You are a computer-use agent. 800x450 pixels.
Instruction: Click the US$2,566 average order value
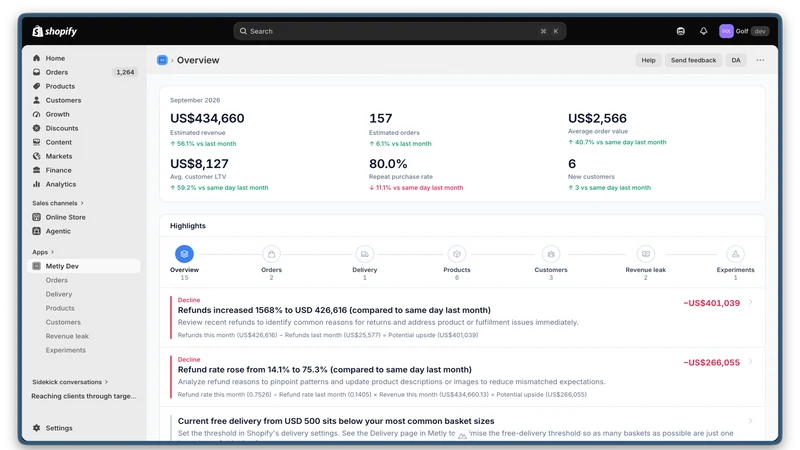click(x=597, y=118)
